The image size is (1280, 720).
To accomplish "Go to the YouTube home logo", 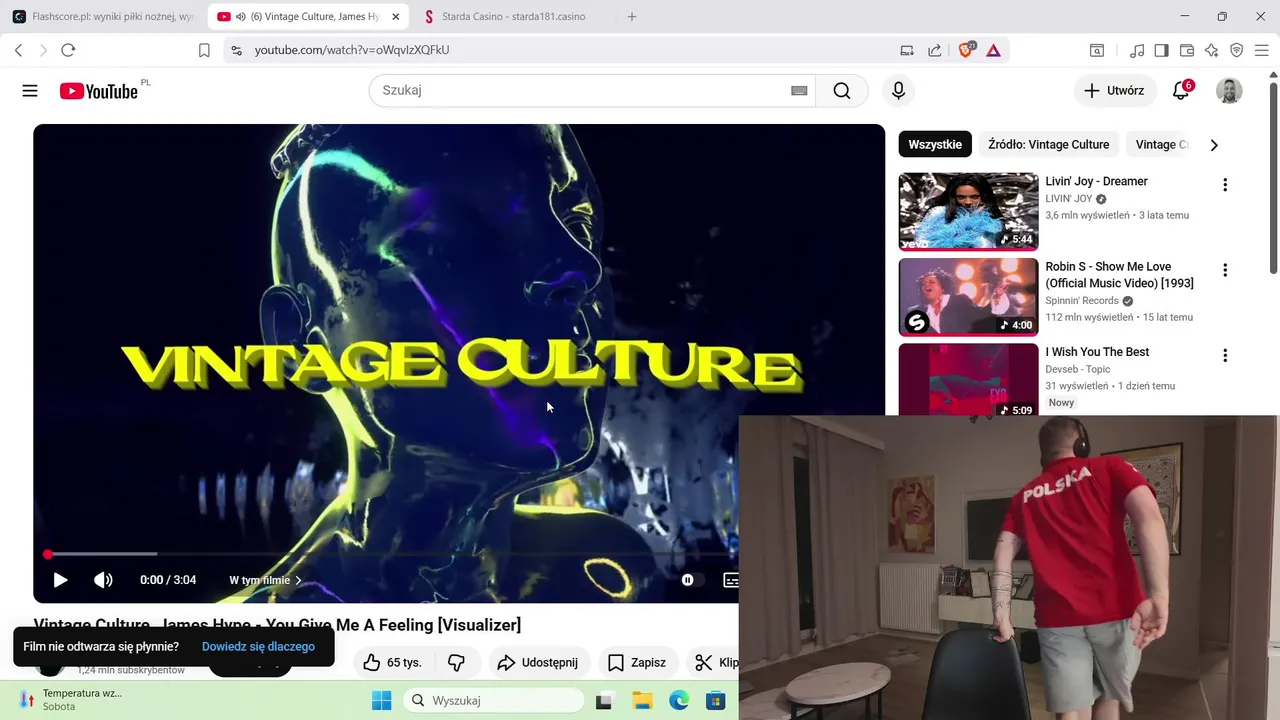I will pyautogui.click(x=98, y=91).
